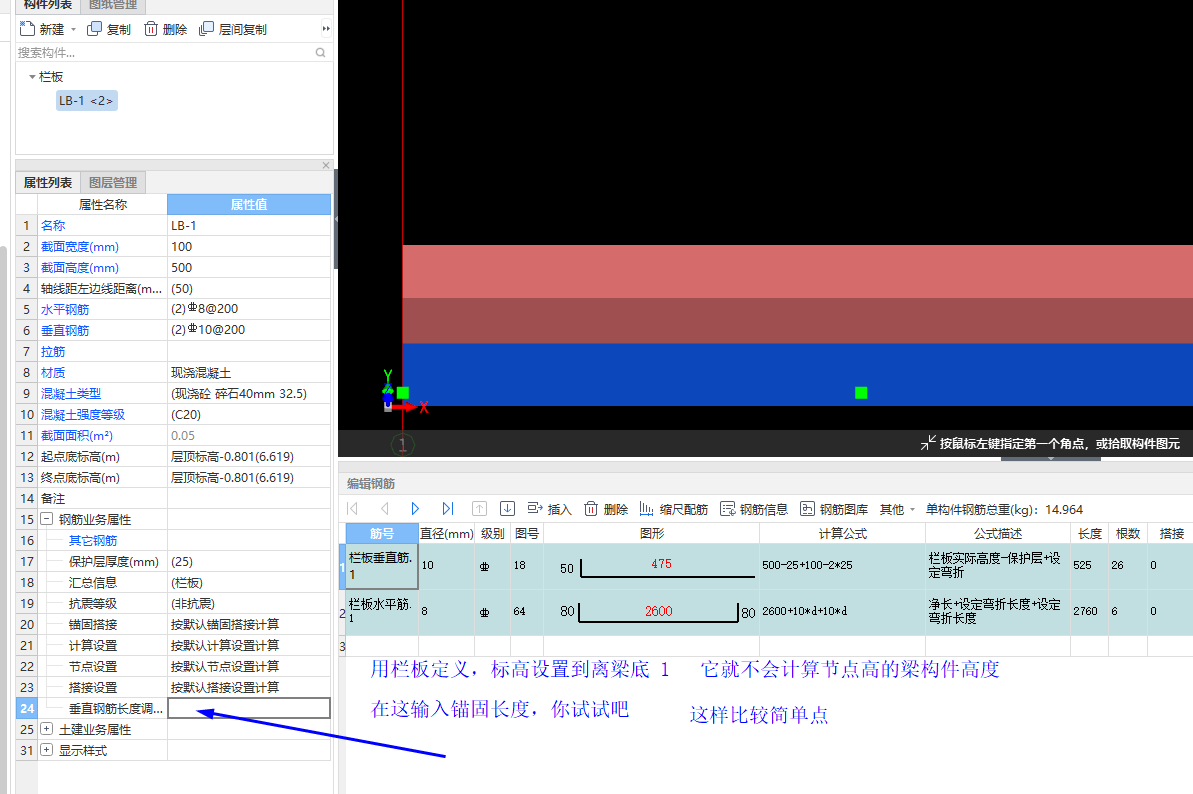Expand the 显示样式 group

click(x=46, y=750)
